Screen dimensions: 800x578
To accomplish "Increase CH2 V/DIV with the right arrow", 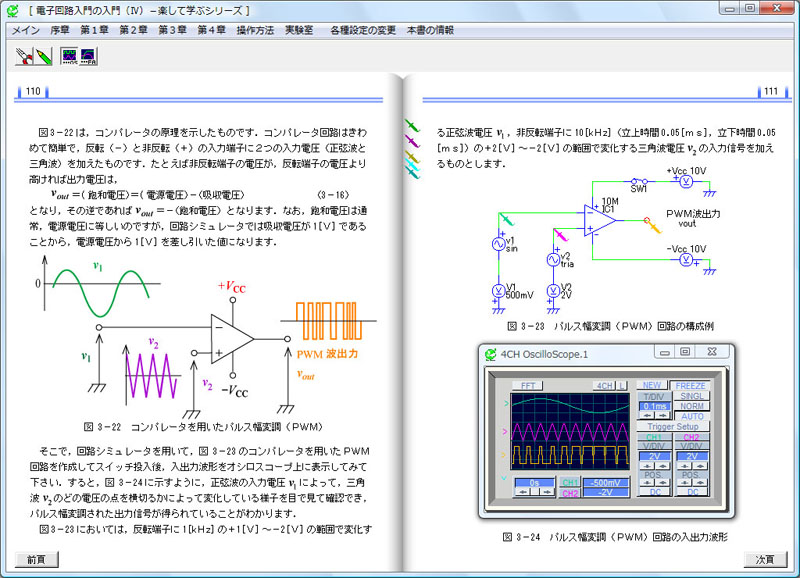I will tap(700, 466).
